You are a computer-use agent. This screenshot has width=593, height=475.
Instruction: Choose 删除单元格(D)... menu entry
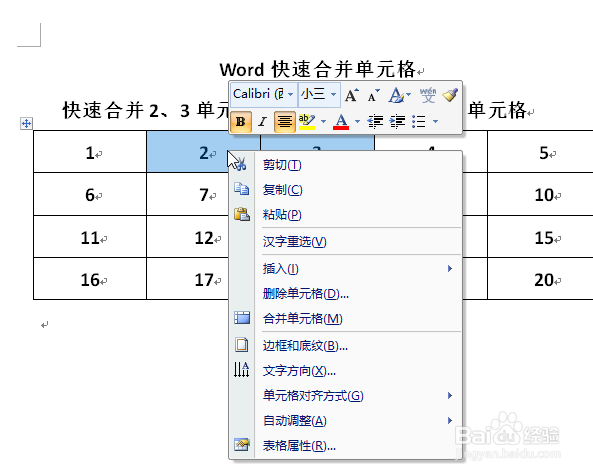(x=345, y=293)
